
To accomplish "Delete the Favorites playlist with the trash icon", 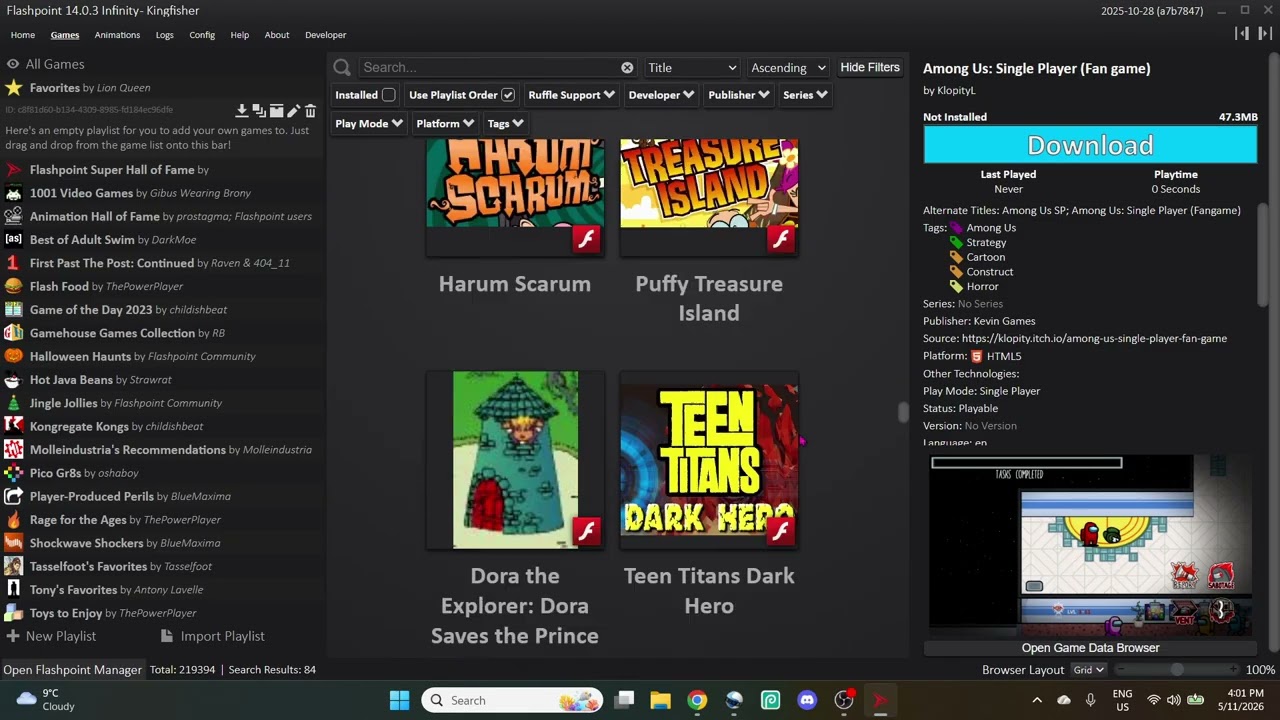I will click(310, 111).
